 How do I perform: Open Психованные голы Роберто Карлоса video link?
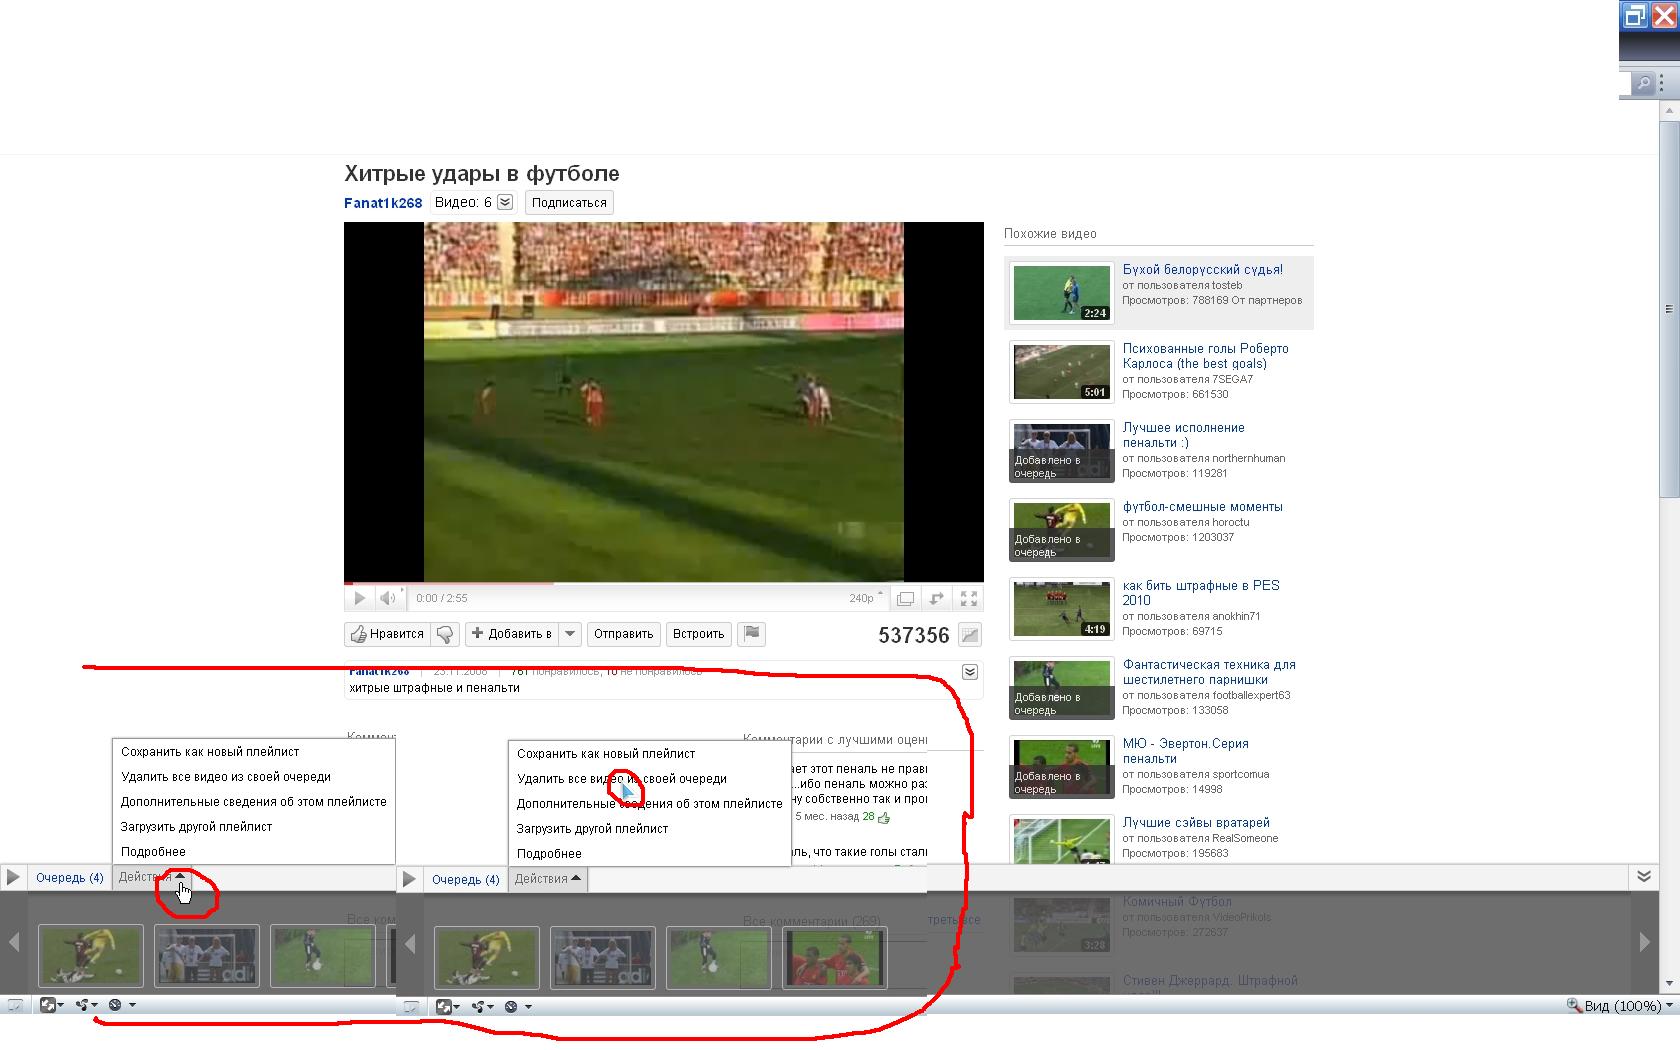point(1205,356)
